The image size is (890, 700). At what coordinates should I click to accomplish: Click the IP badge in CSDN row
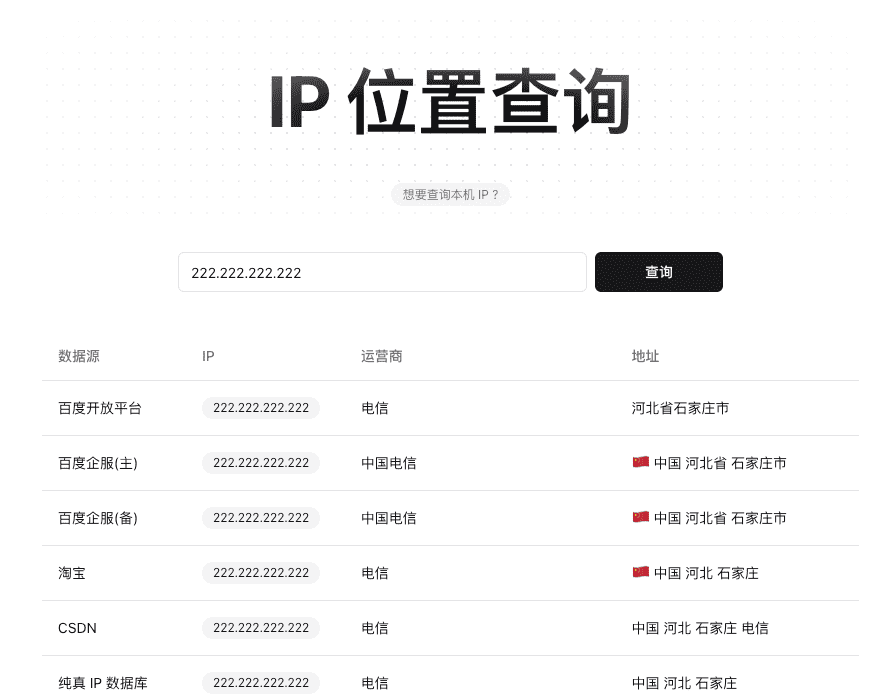tap(261, 628)
